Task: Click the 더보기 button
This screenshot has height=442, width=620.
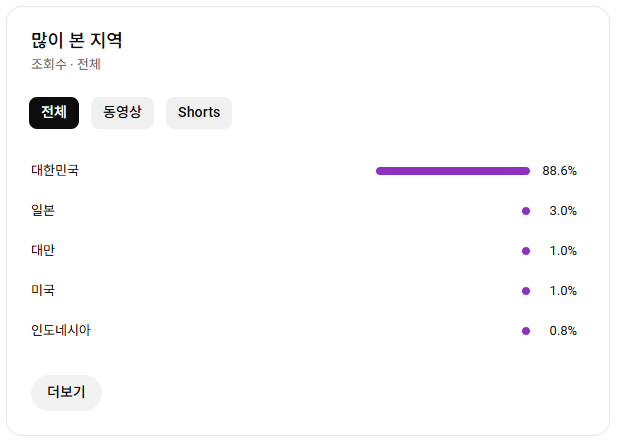Action: click(66, 393)
